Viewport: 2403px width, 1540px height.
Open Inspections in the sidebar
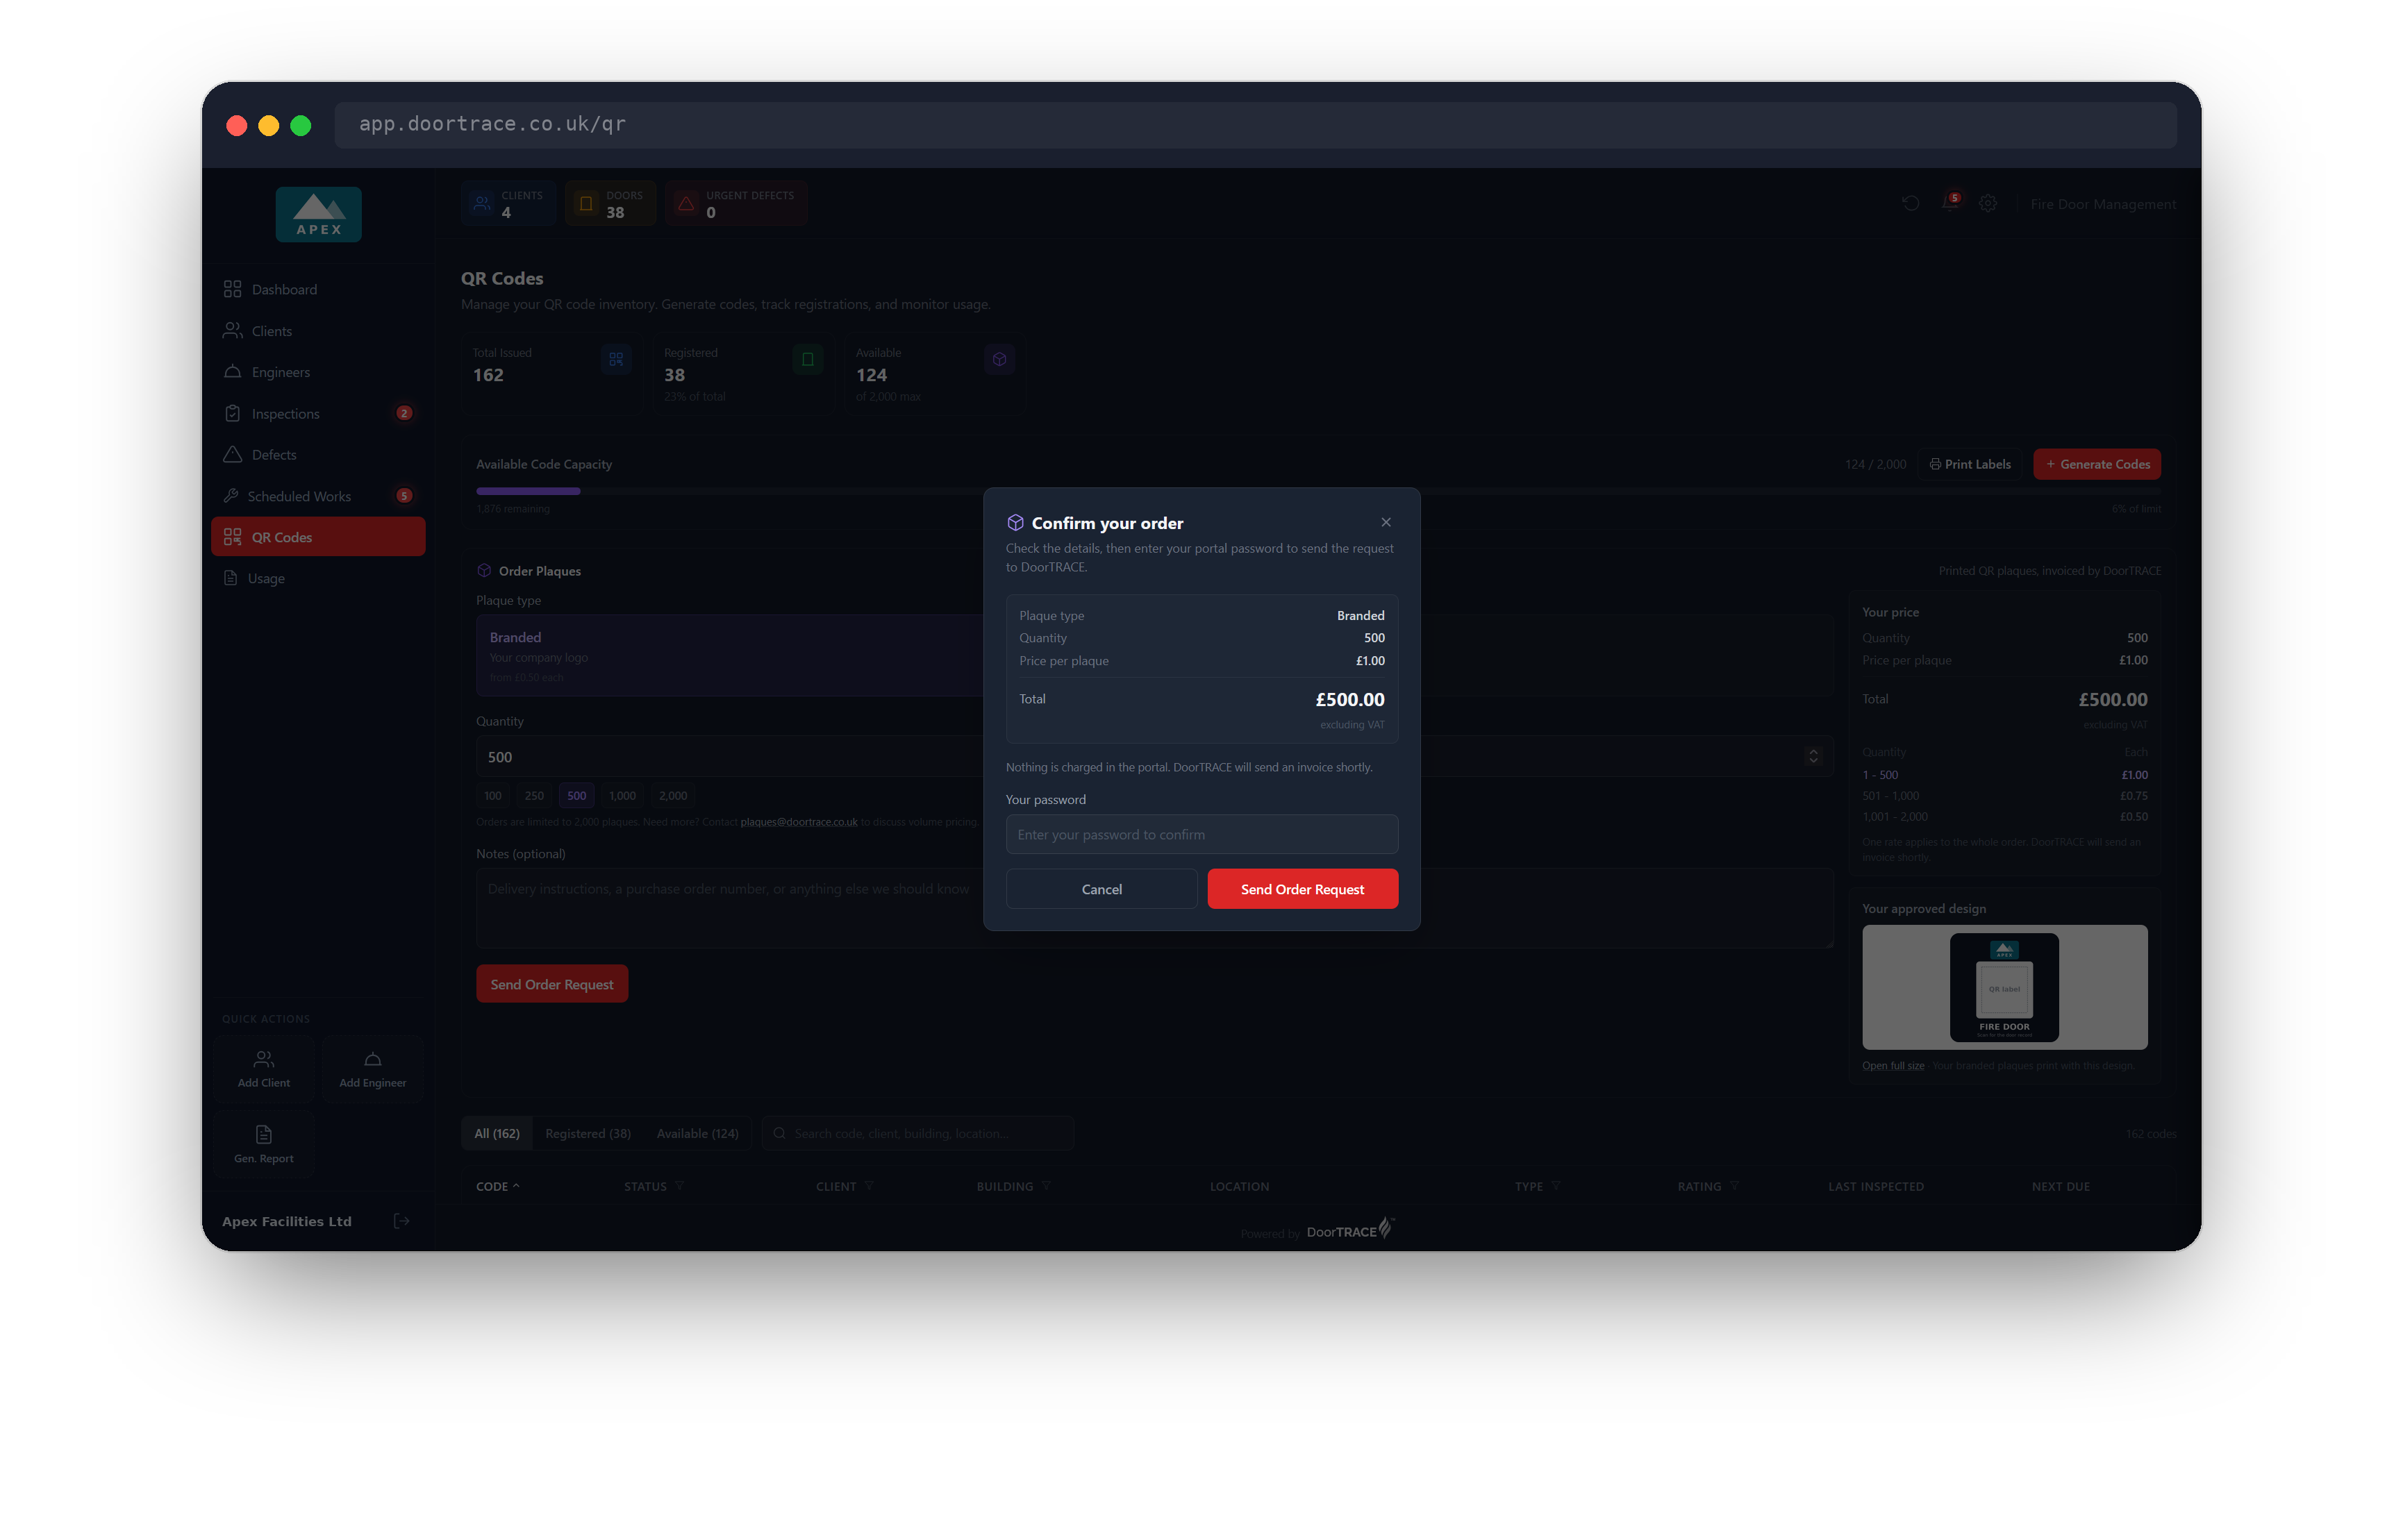tap(318, 413)
